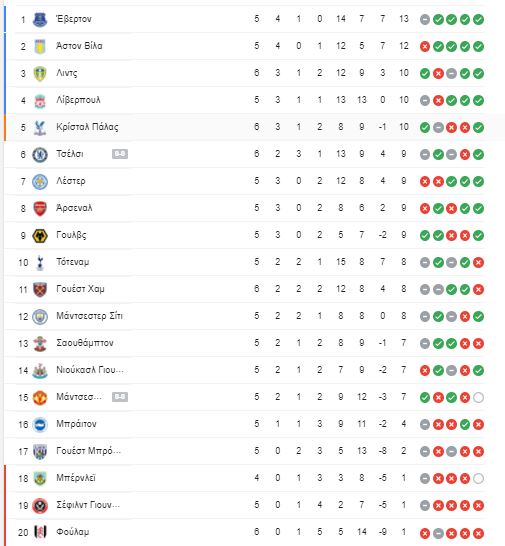Screen dimensions: 505x546
Task: Click the Wolves club crest
Action: point(40,236)
